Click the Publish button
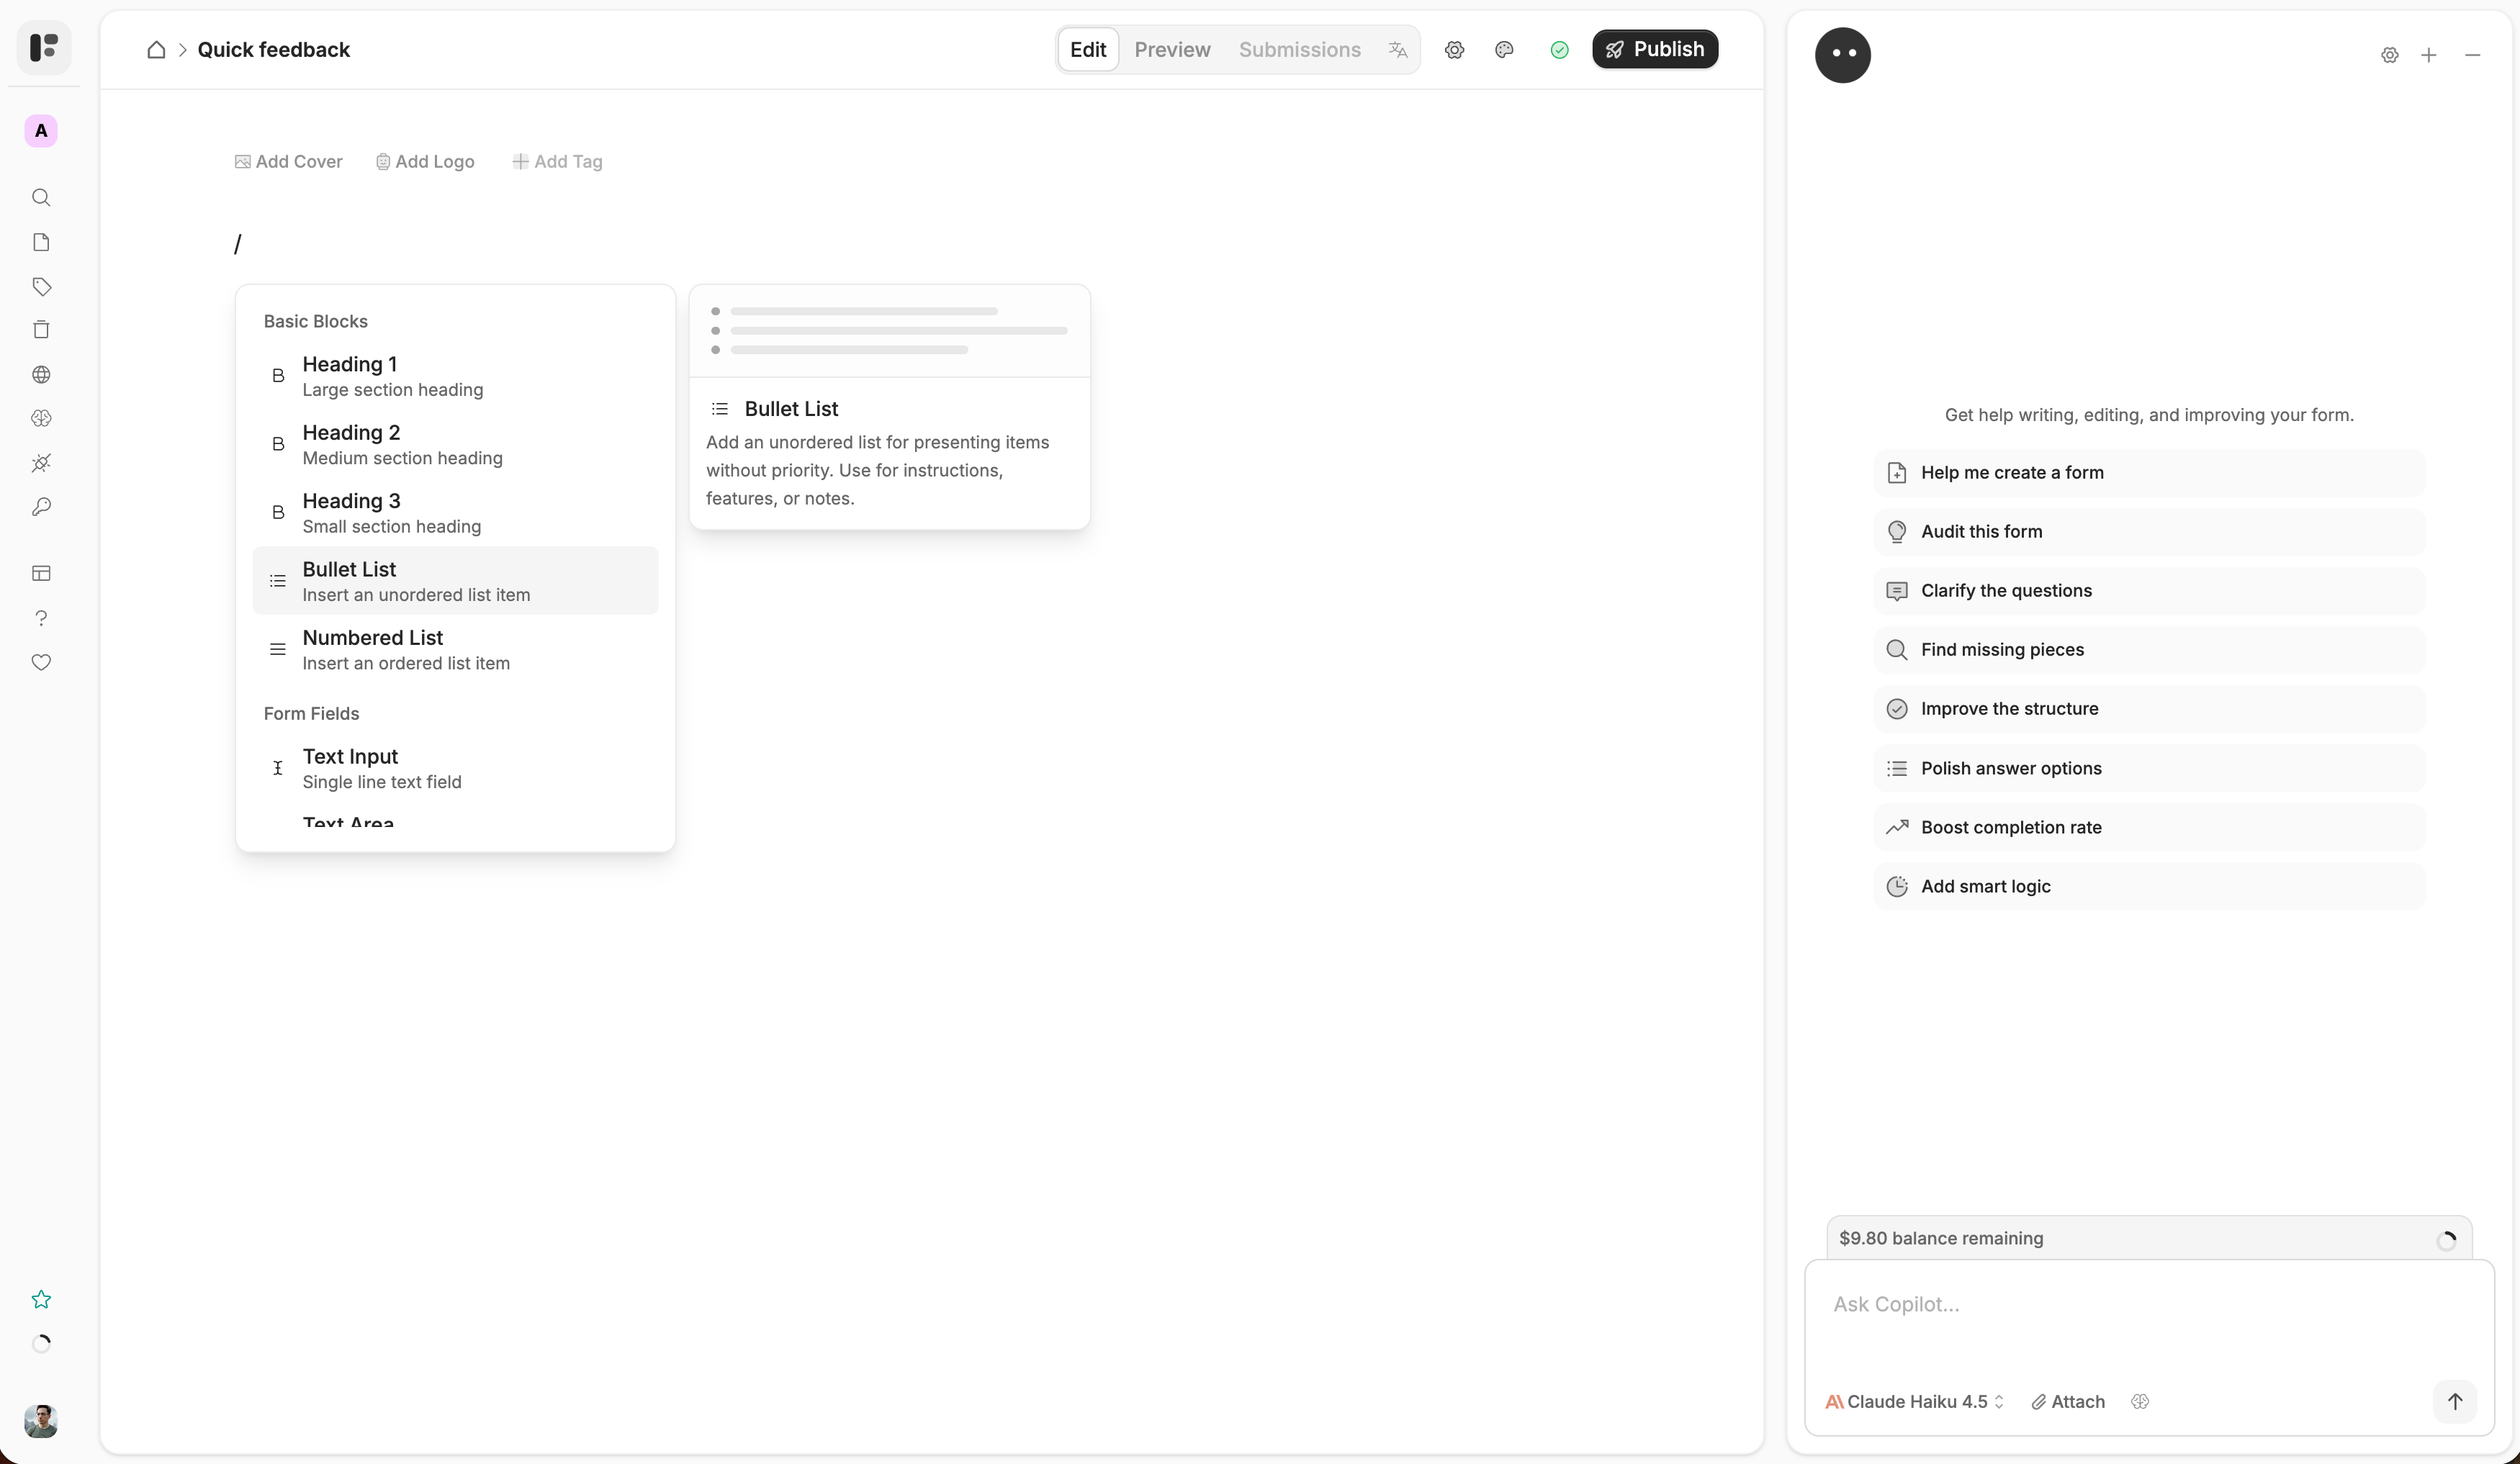This screenshot has width=2520, height=1464. point(1655,49)
